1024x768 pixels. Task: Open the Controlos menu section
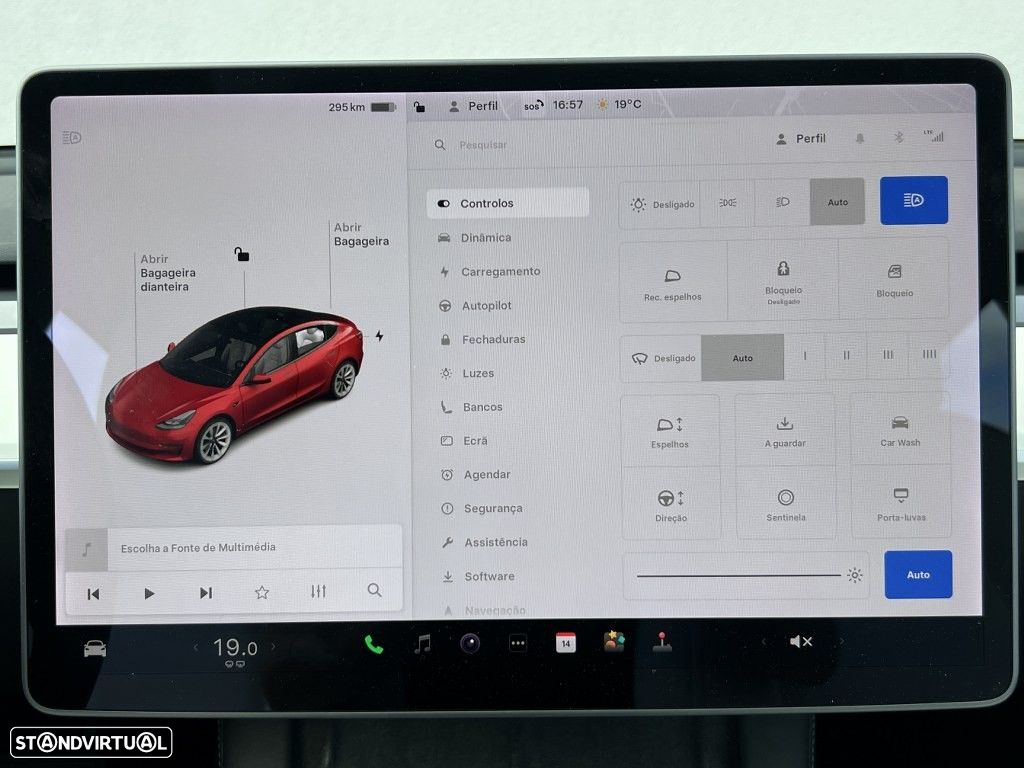tap(507, 203)
